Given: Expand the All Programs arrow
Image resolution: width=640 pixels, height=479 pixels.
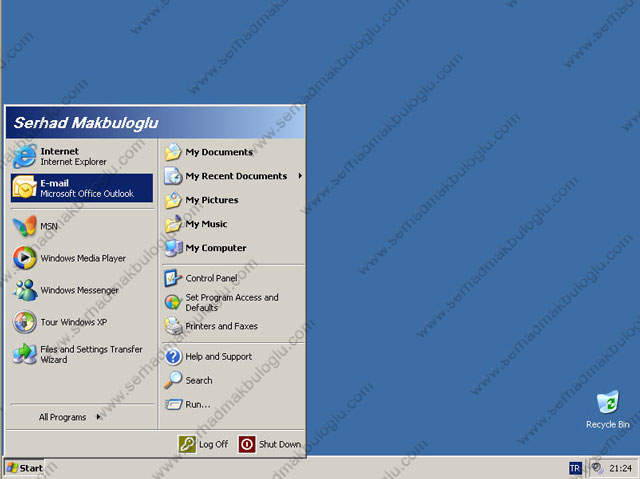Looking at the screenshot, I should (x=98, y=417).
